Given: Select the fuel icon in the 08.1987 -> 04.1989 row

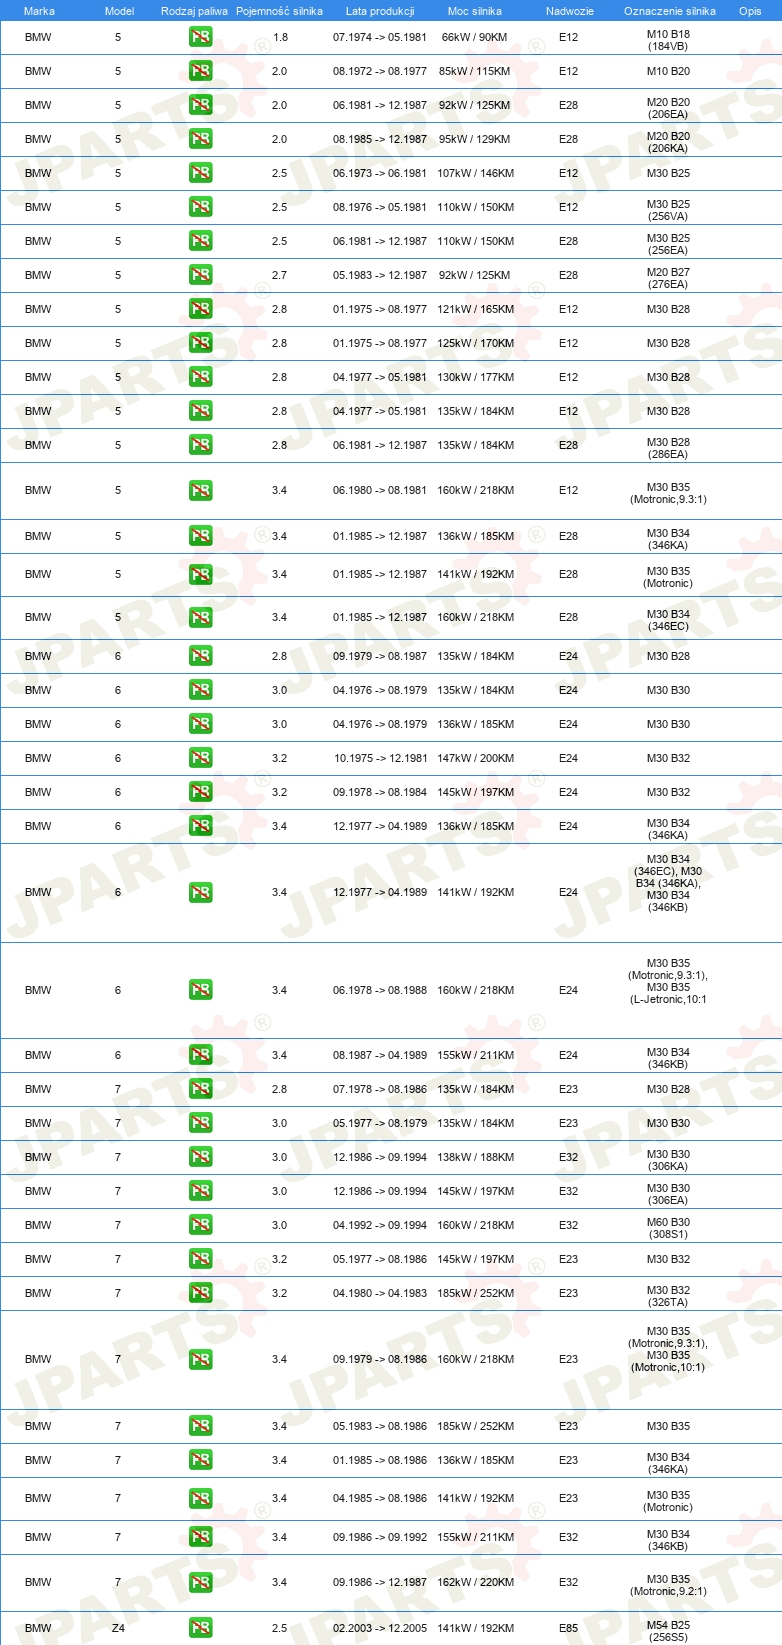Looking at the screenshot, I should point(200,1055).
